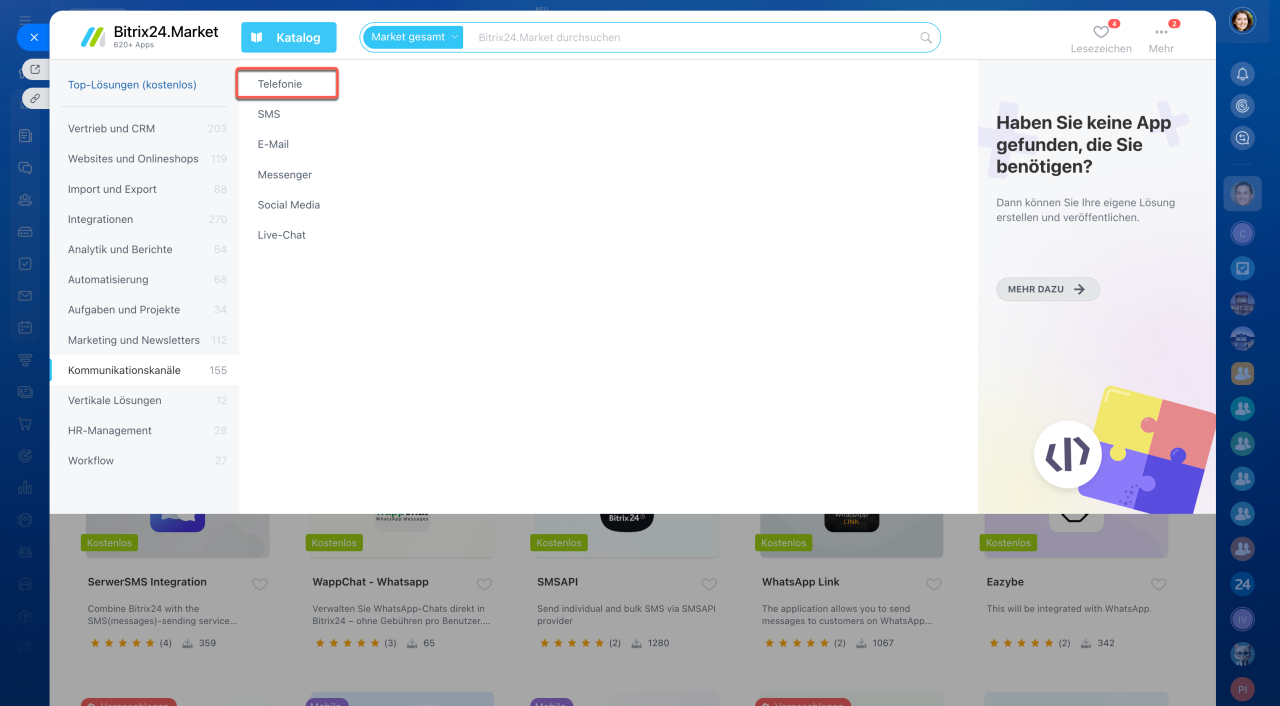The height and width of the screenshot is (706, 1280).
Task: Open Top-Lösungen (kostenlos) link
Action: pyautogui.click(x=132, y=85)
